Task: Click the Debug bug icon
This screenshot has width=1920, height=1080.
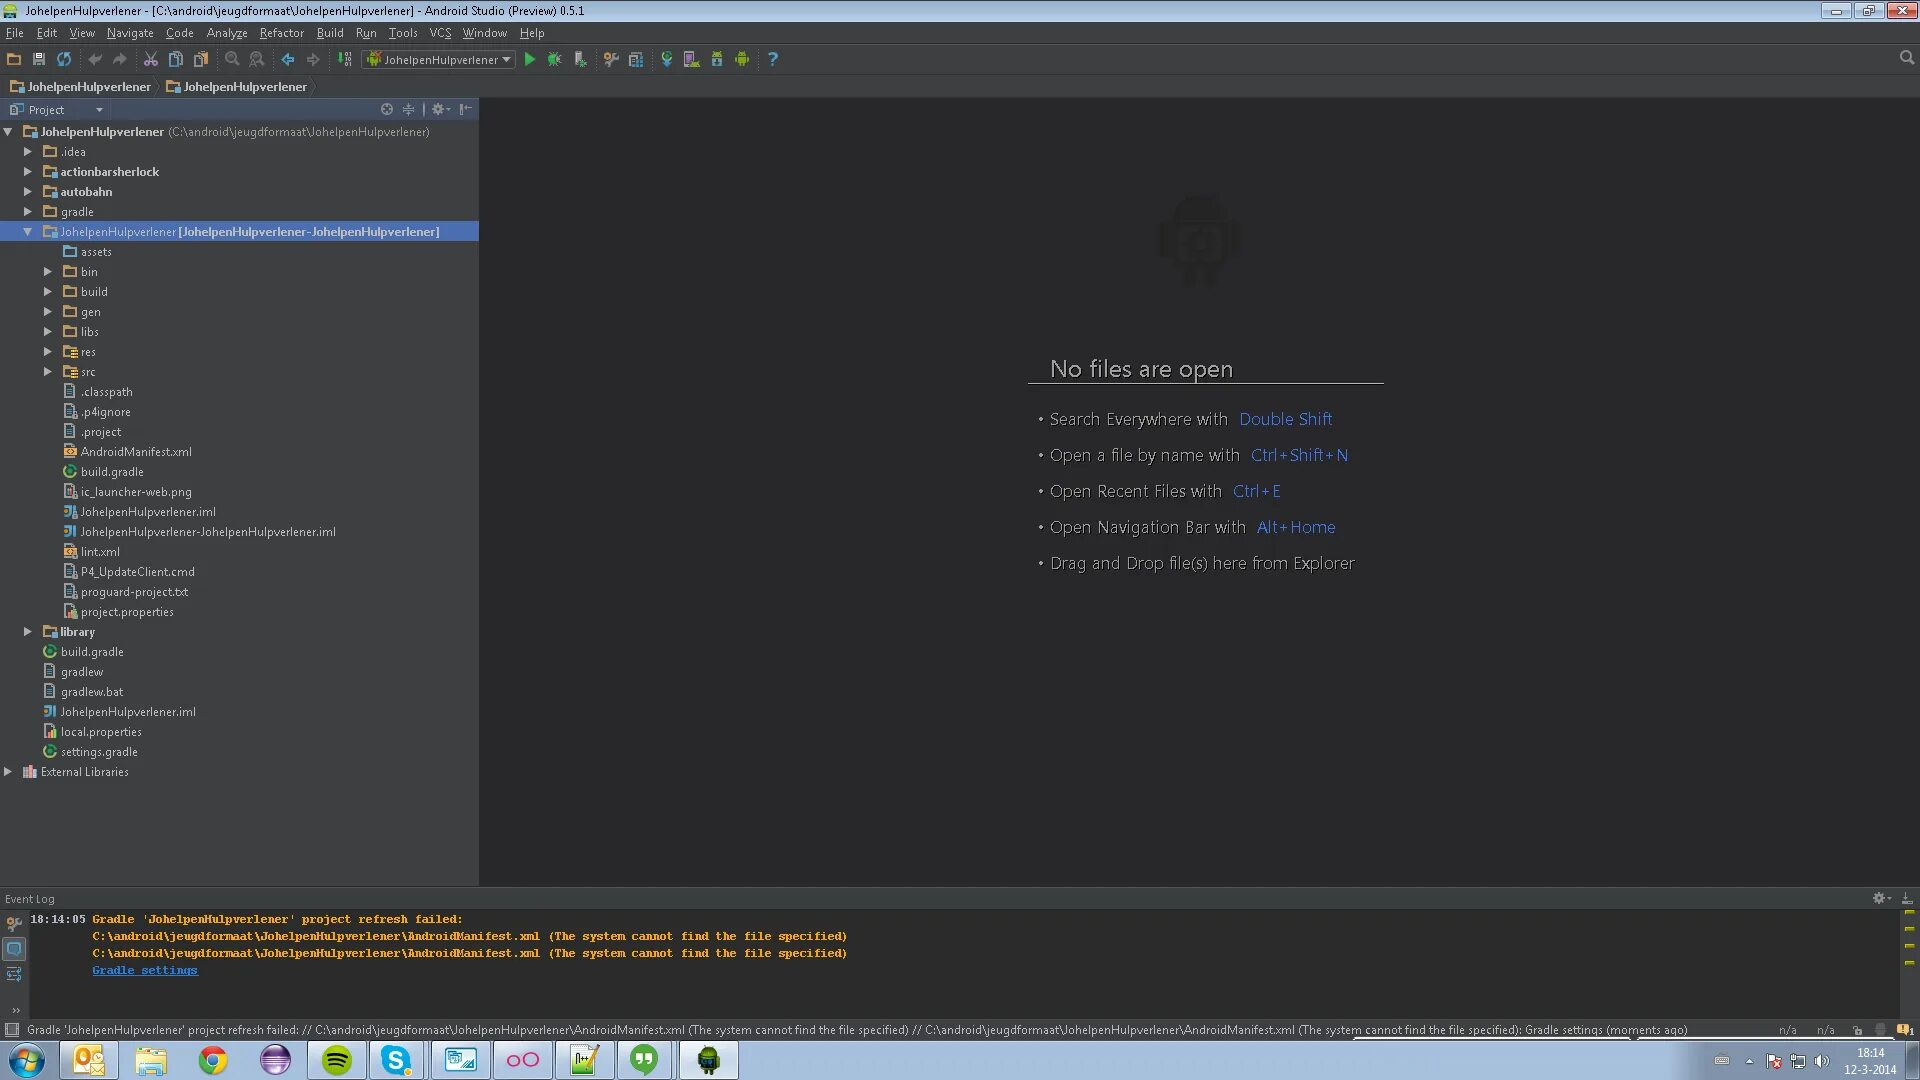Action: coord(554,60)
